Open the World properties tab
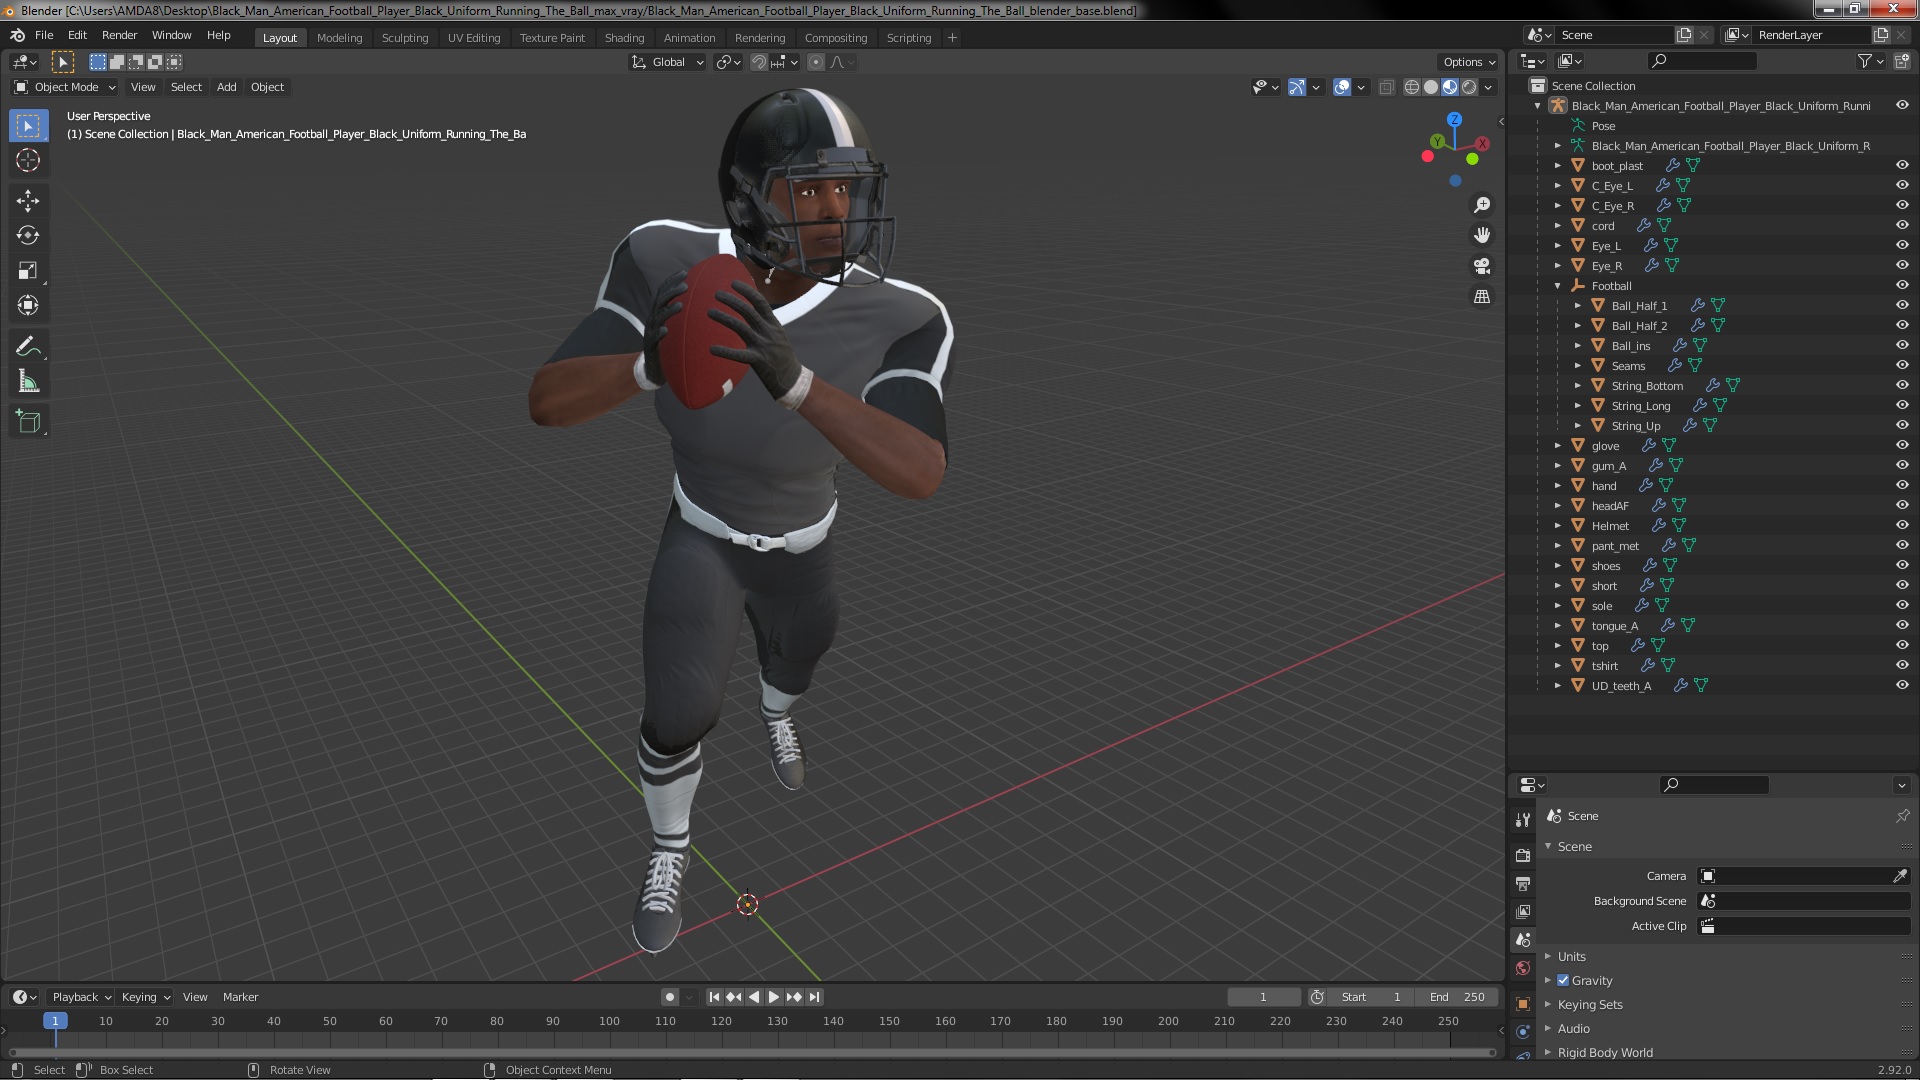Image resolution: width=1920 pixels, height=1080 pixels. 1523,967
